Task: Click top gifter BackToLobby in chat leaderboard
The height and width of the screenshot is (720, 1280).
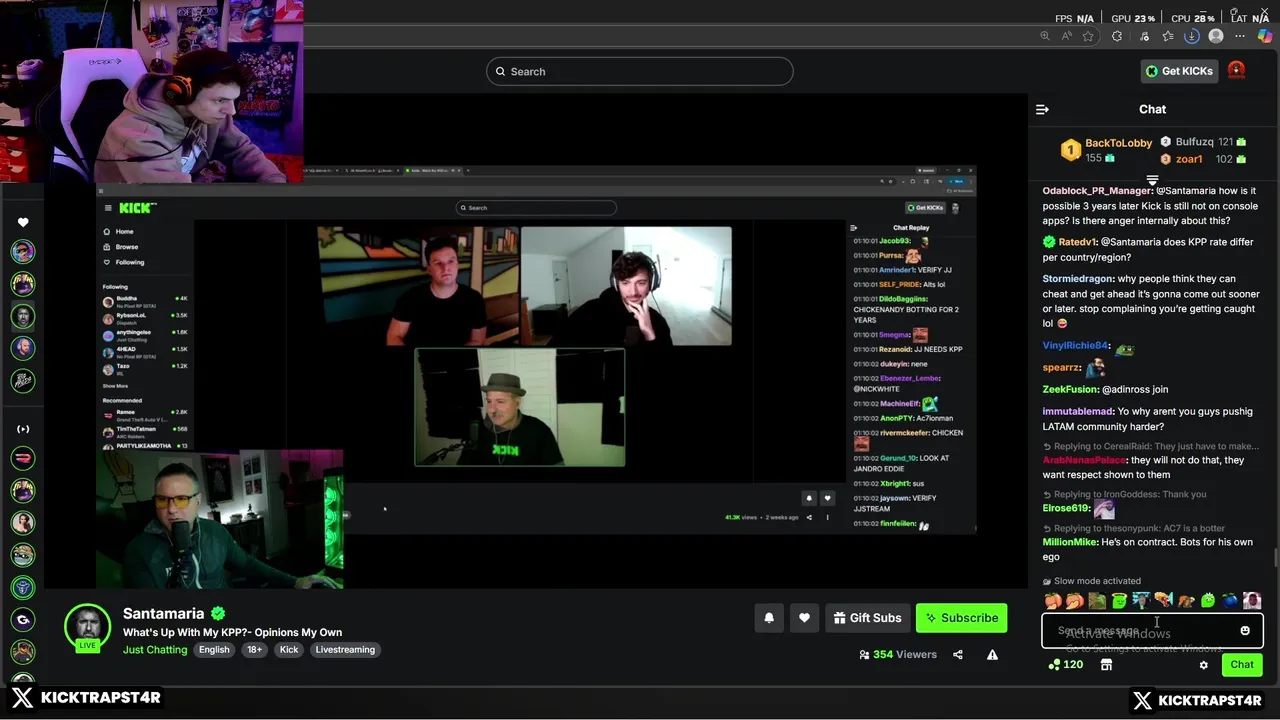Action: [1118, 143]
